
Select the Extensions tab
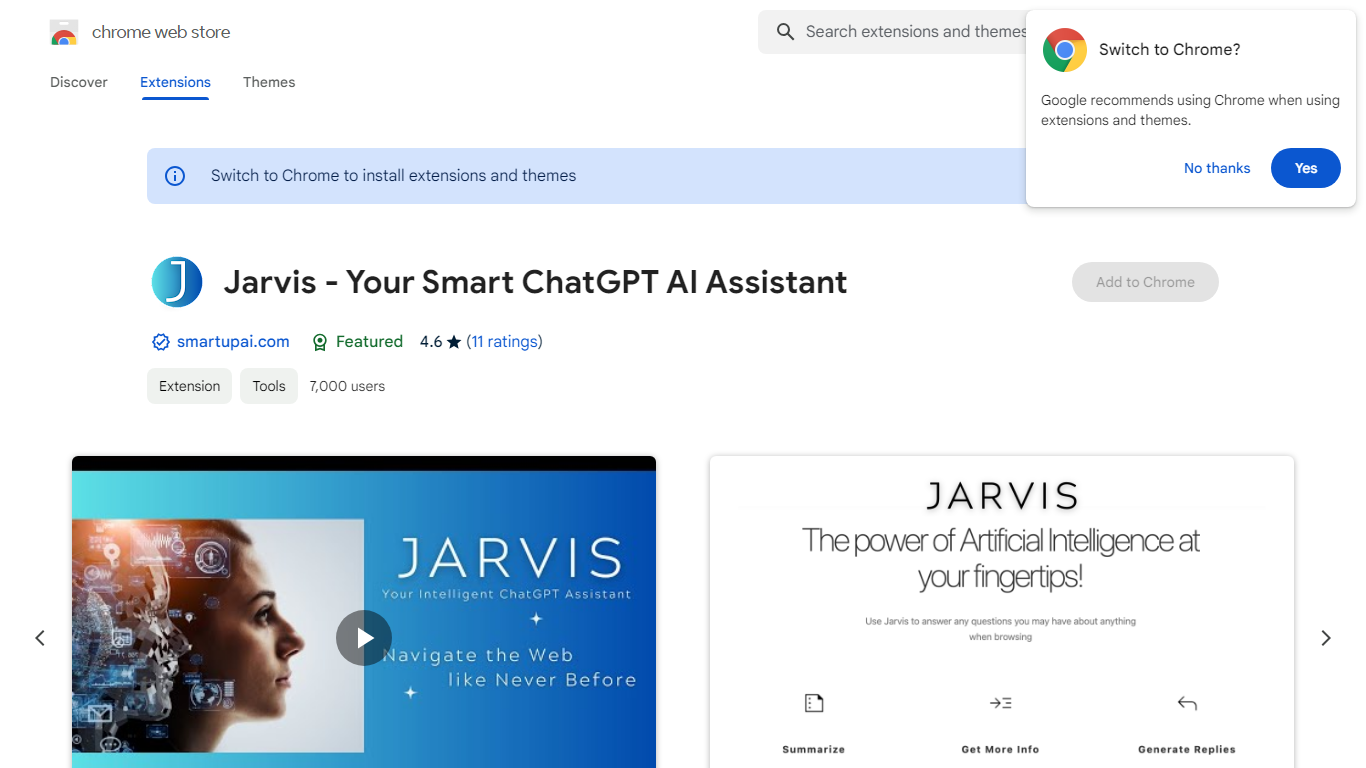(x=175, y=82)
